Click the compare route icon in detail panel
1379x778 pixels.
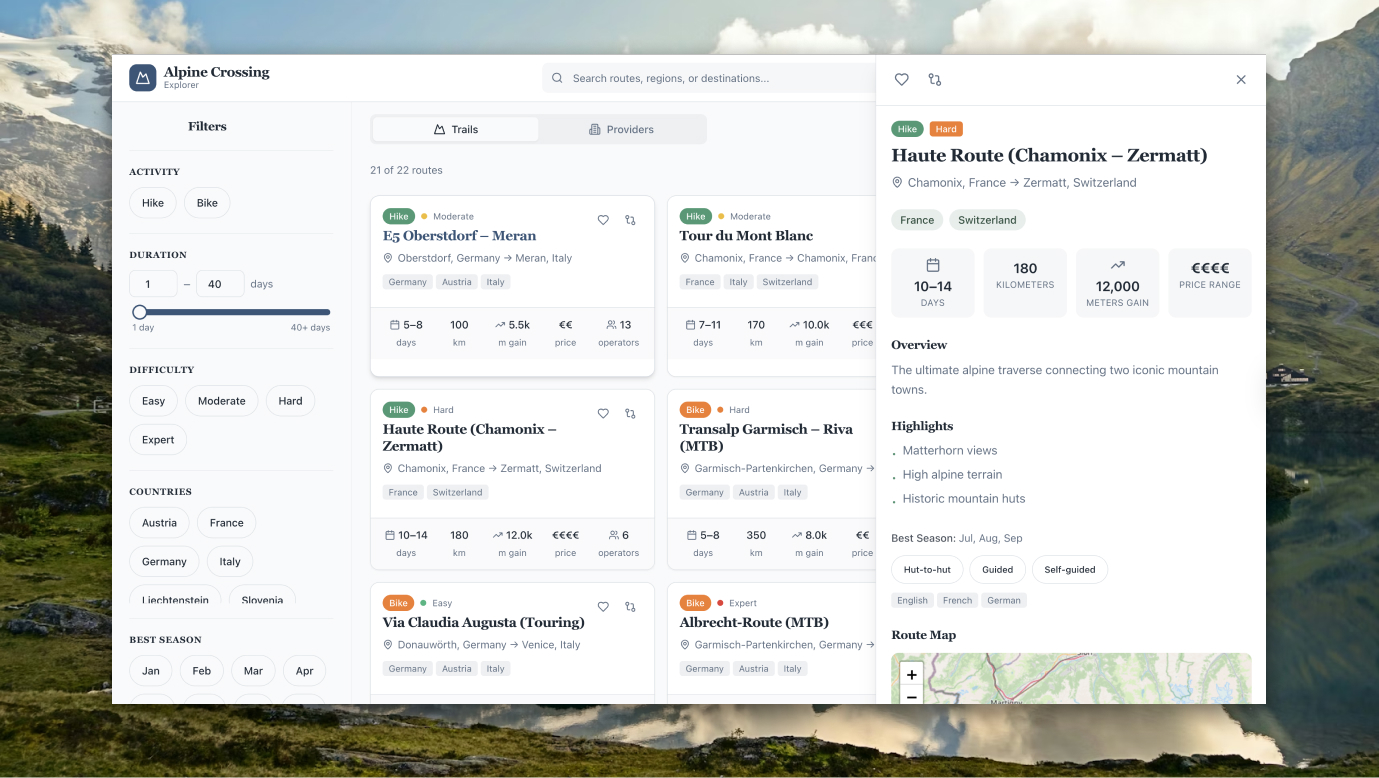coord(934,79)
